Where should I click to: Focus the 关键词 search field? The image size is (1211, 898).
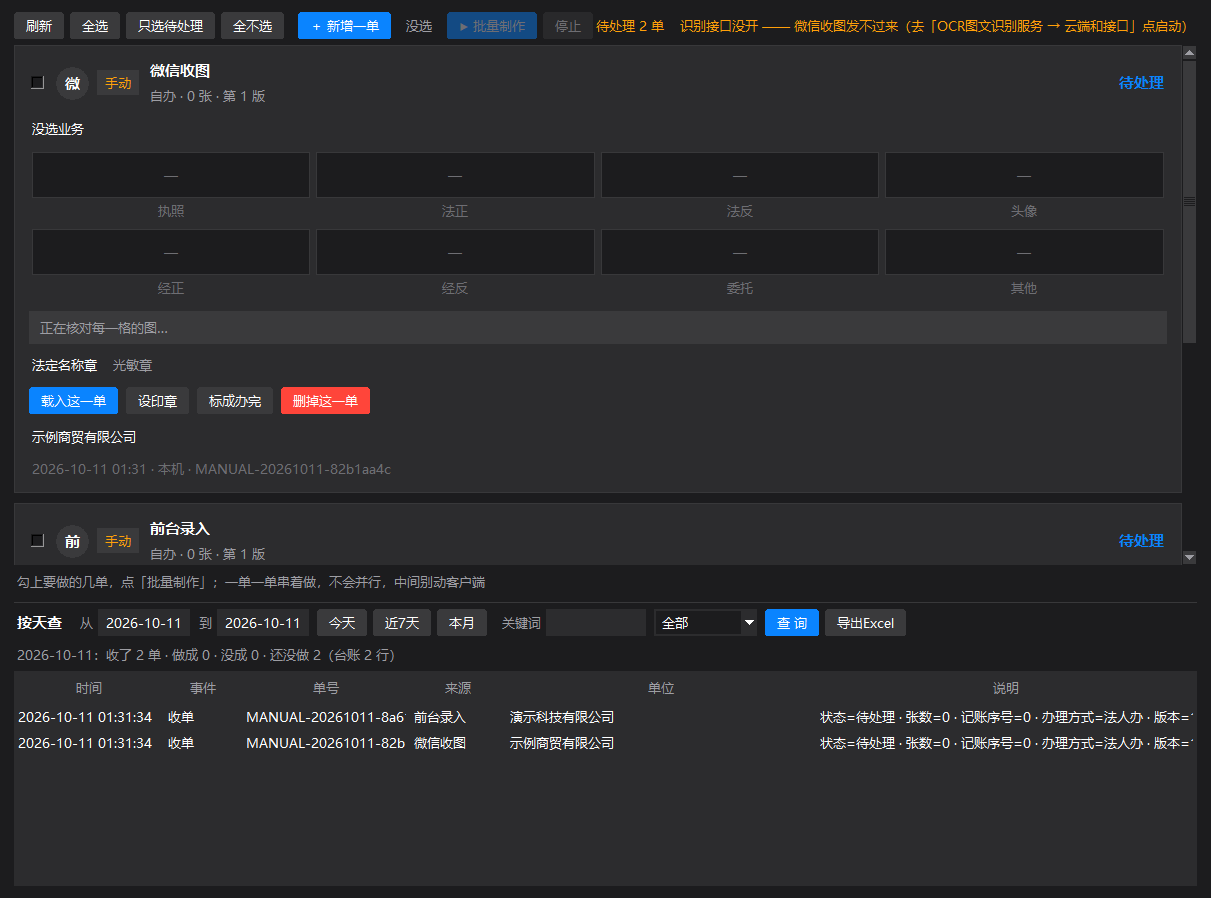(x=596, y=623)
